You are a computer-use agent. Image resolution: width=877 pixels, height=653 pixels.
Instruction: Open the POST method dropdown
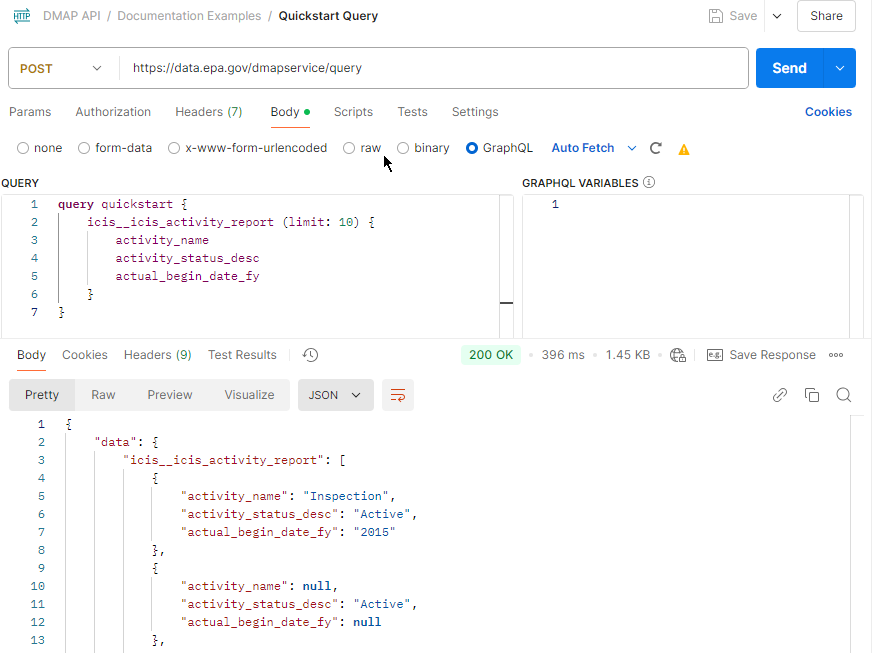[x=62, y=68]
